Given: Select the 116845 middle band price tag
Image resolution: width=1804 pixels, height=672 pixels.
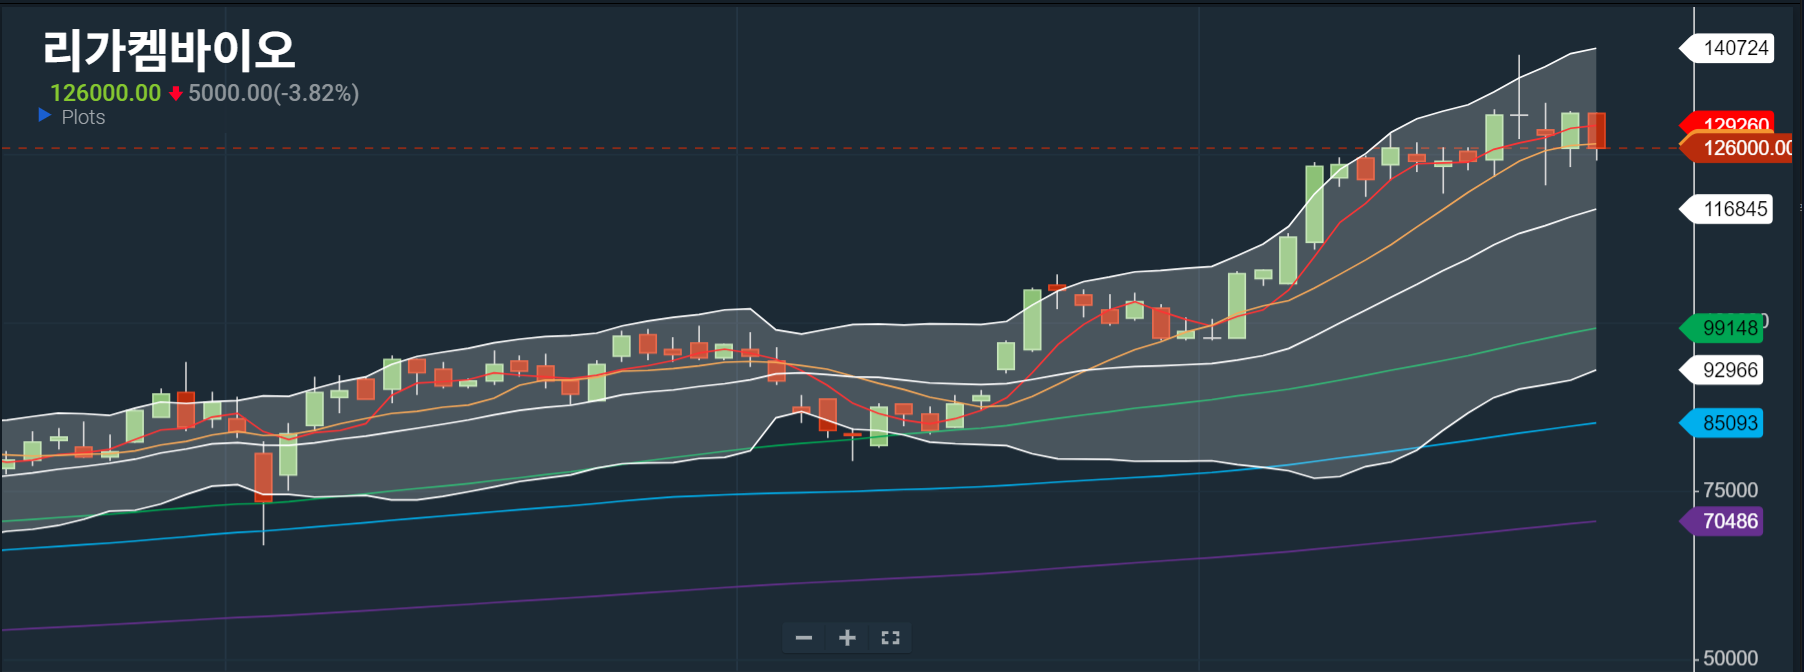Looking at the screenshot, I should (x=1735, y=209).
